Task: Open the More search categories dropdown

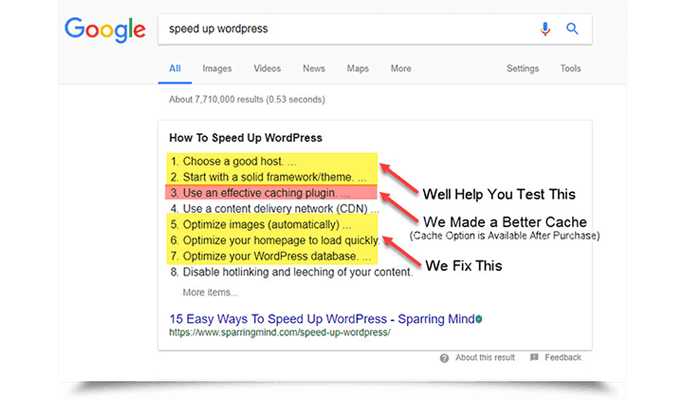Action: pyautogui.click(x=401, y=69)
